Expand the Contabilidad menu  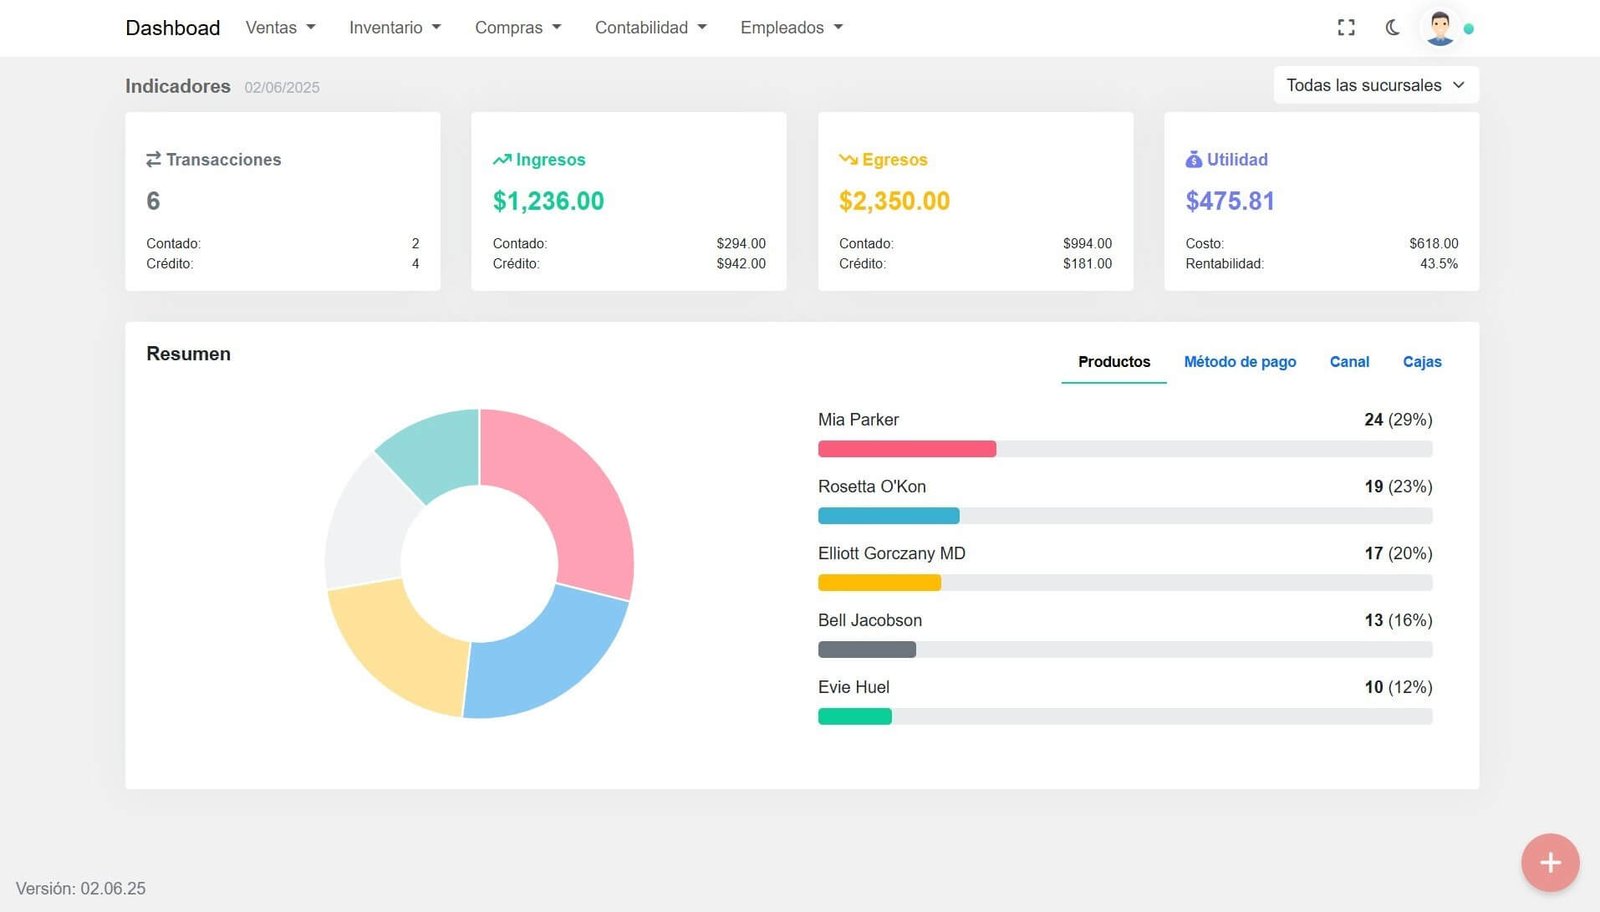pyautogui.click(x=650, y=28)
